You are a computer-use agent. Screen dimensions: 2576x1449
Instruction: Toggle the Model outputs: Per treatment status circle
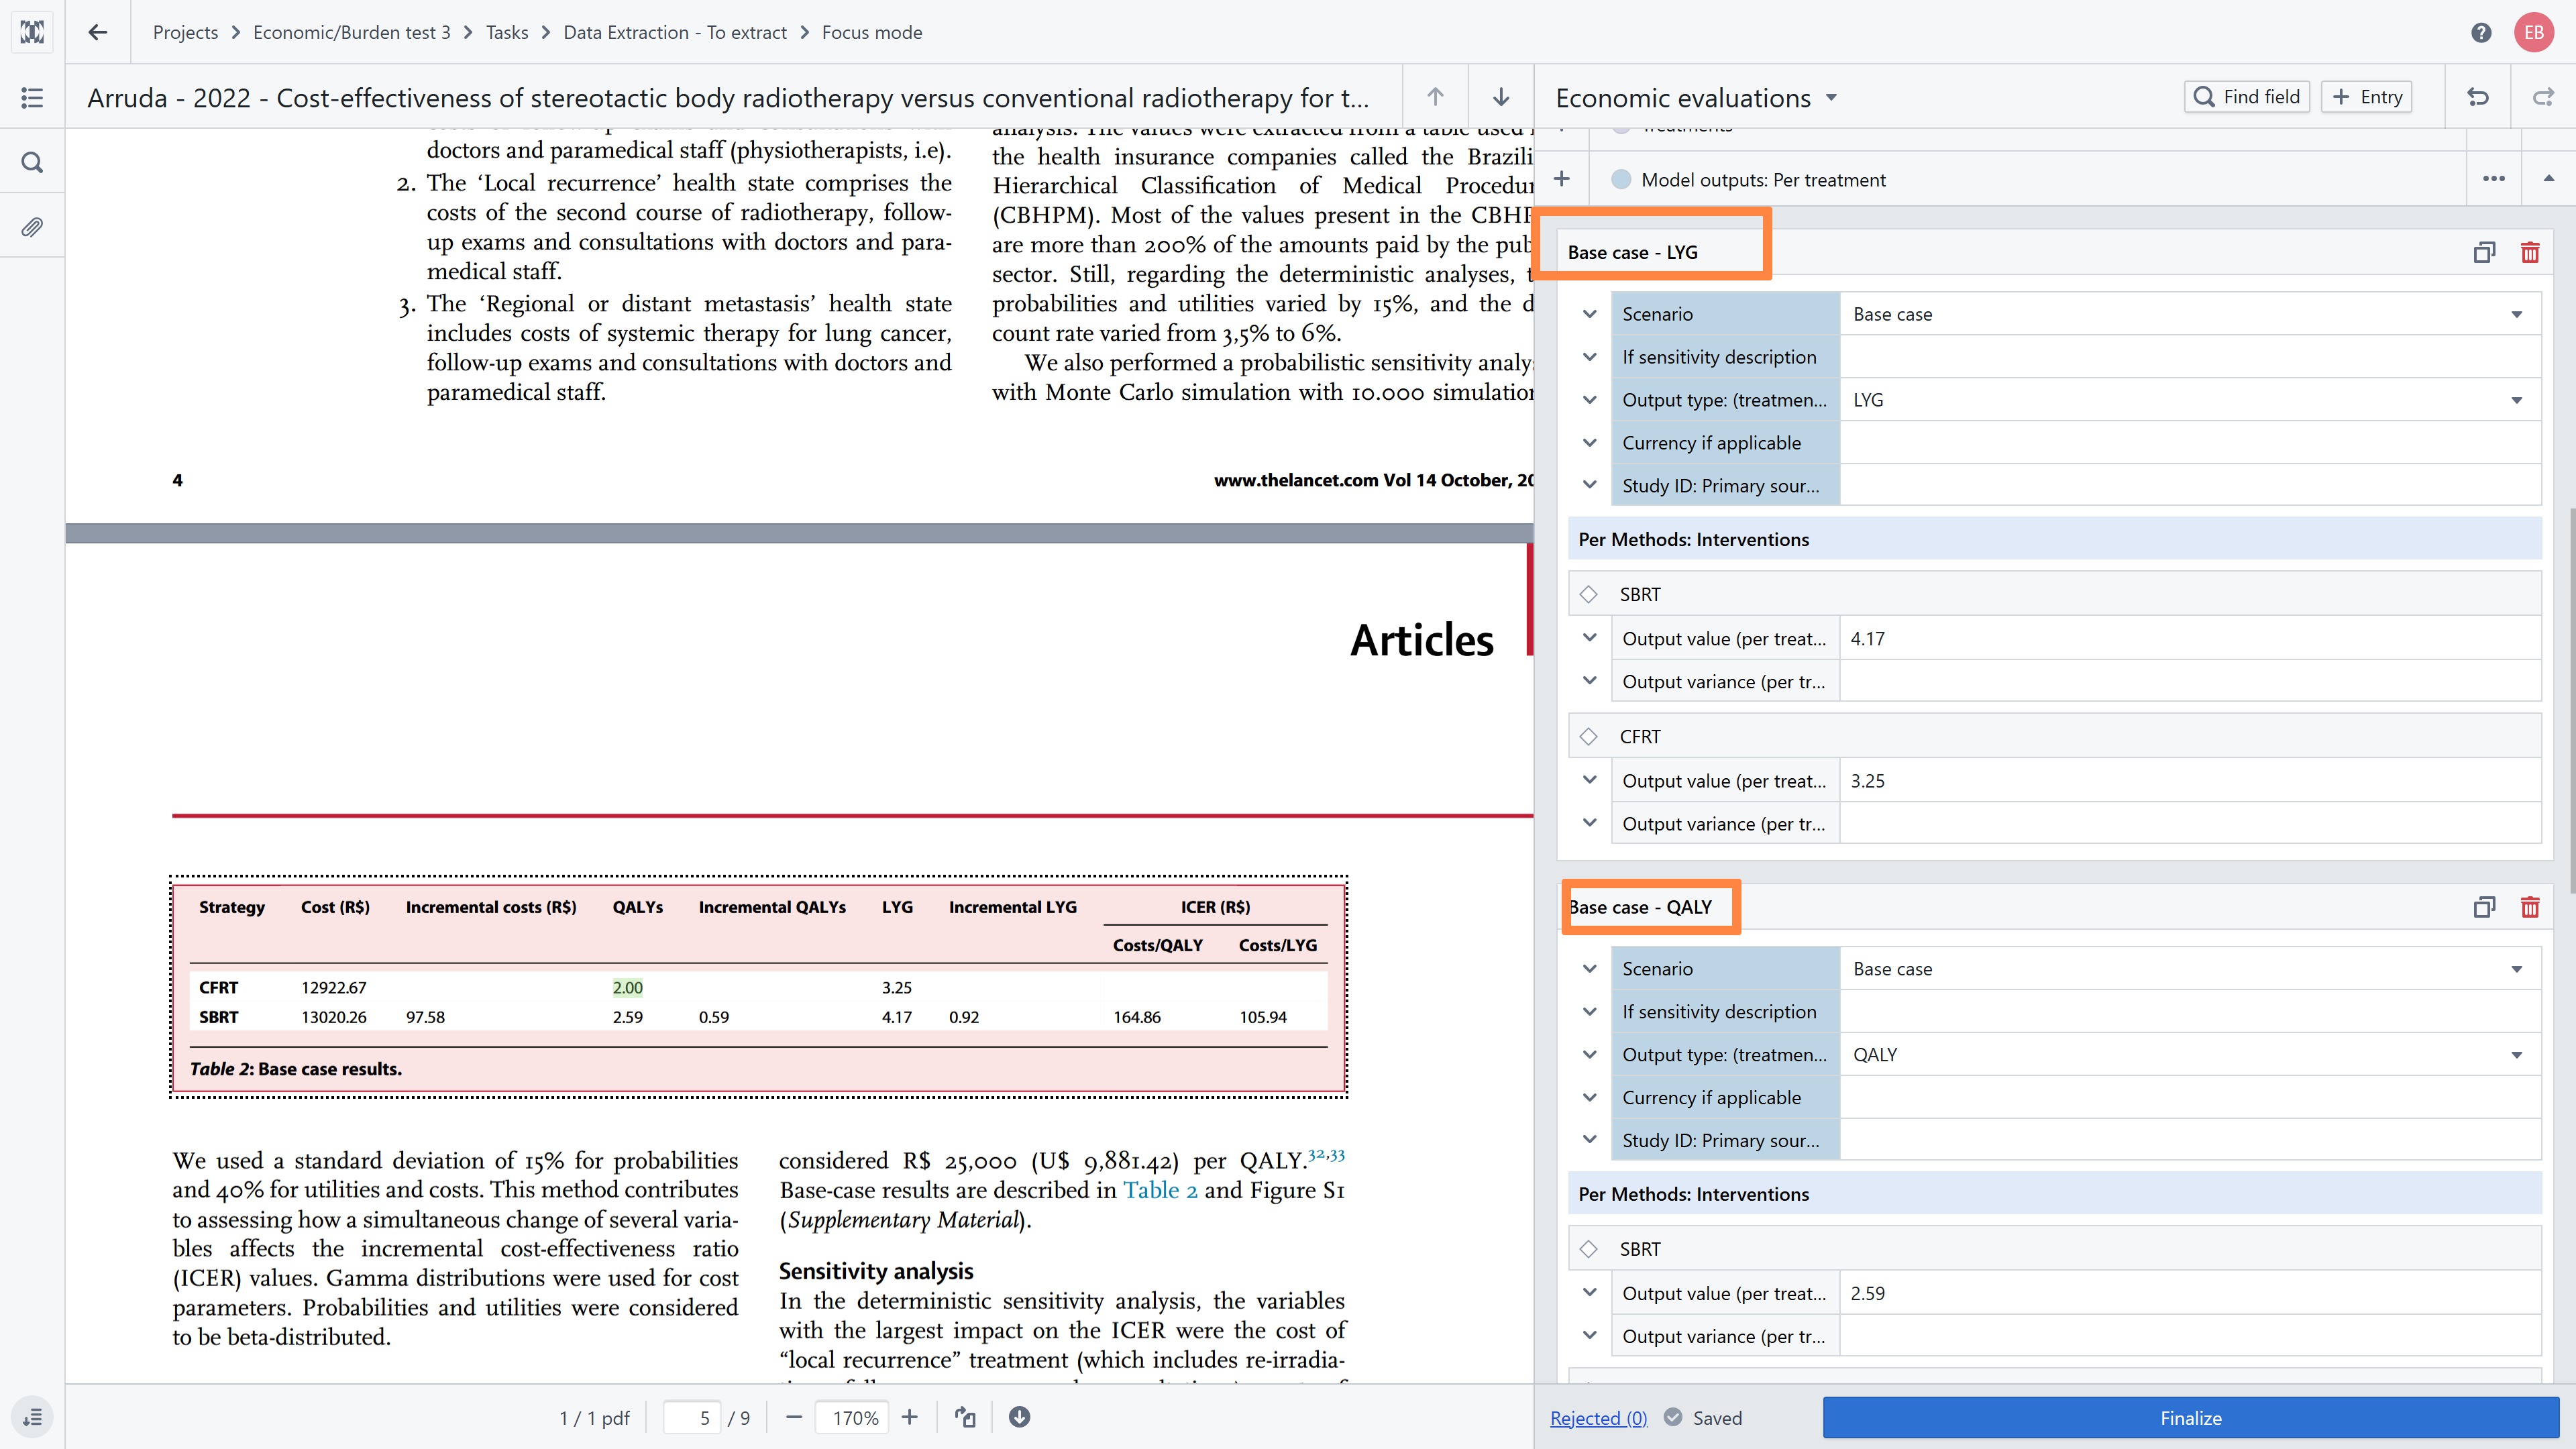1621,179
